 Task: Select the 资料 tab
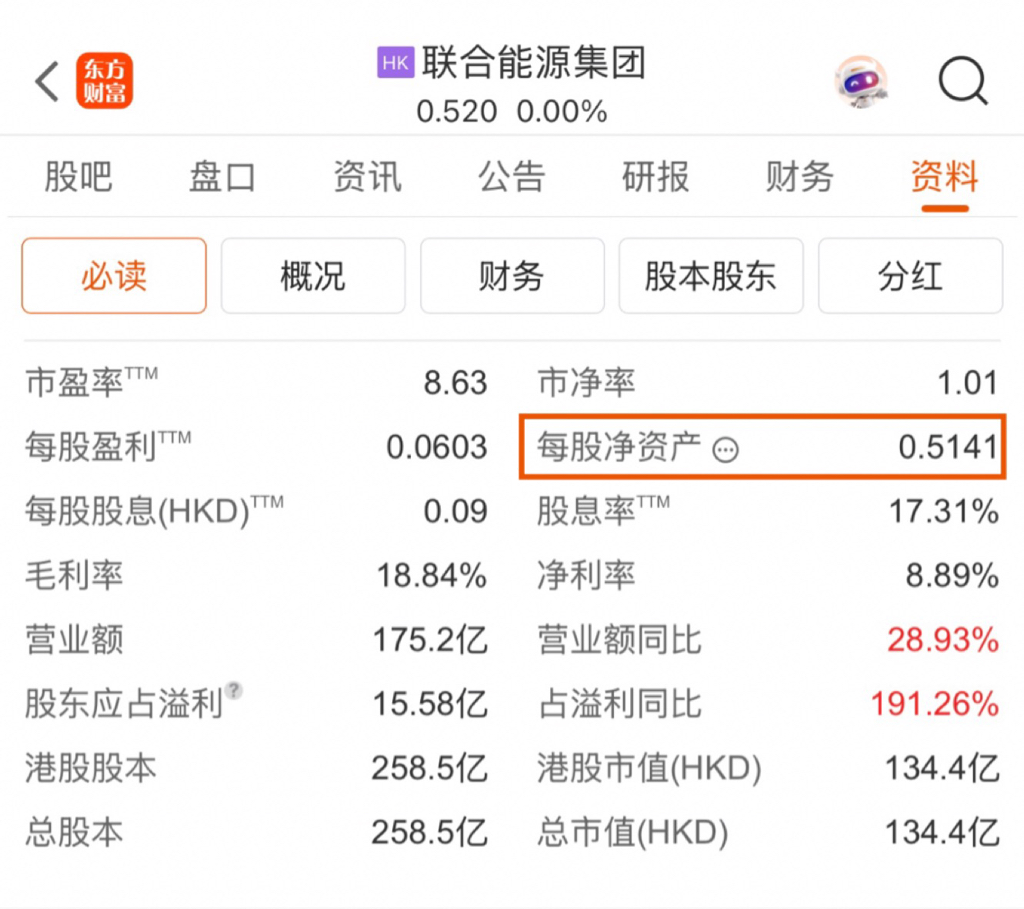click(945, 177)
